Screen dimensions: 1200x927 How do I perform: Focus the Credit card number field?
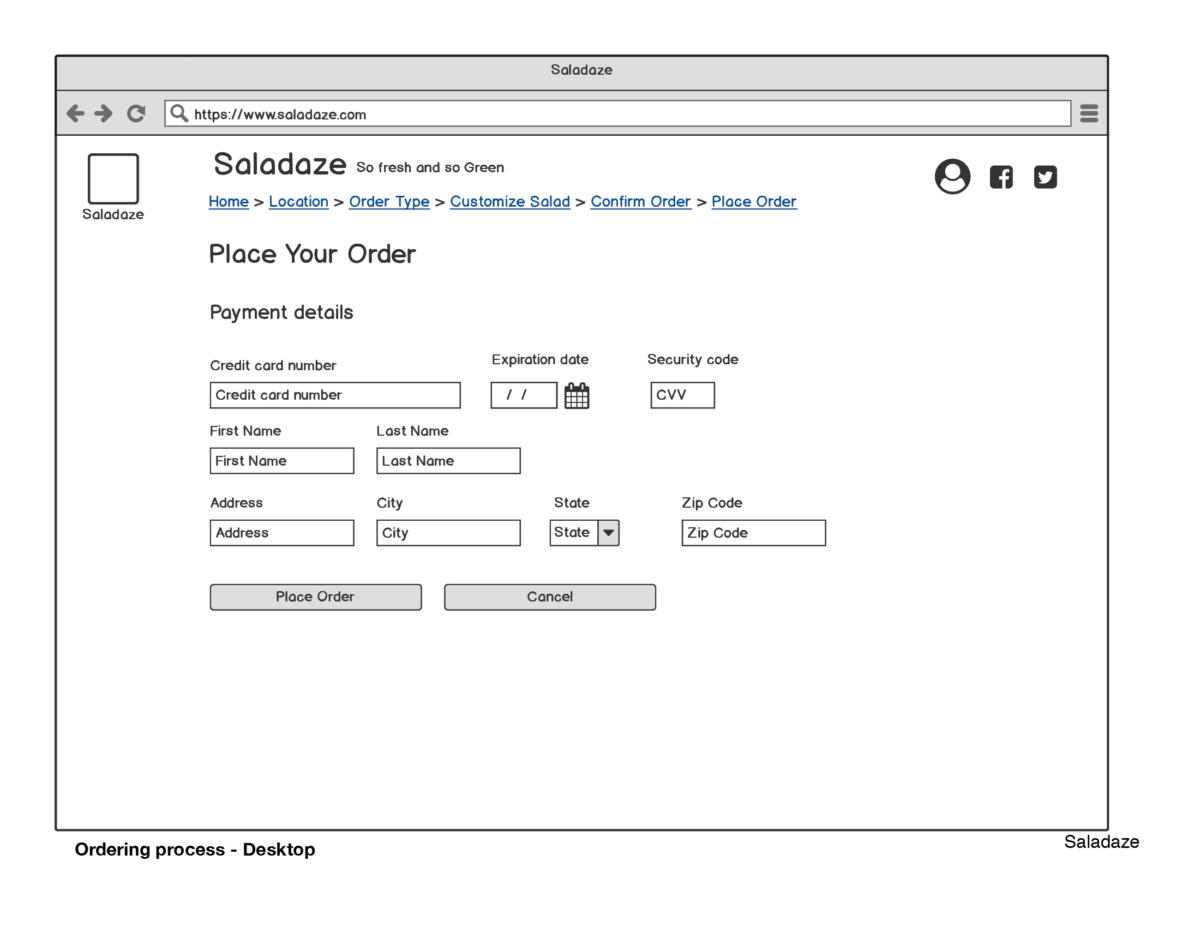point(335,395)
